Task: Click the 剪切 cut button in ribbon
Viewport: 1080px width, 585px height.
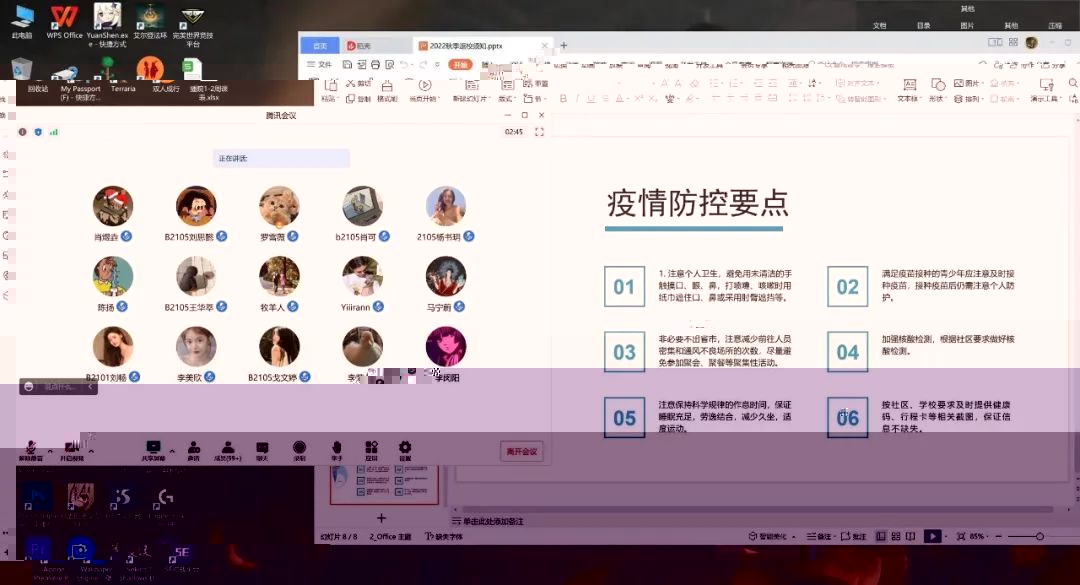Action: point(359,83)
